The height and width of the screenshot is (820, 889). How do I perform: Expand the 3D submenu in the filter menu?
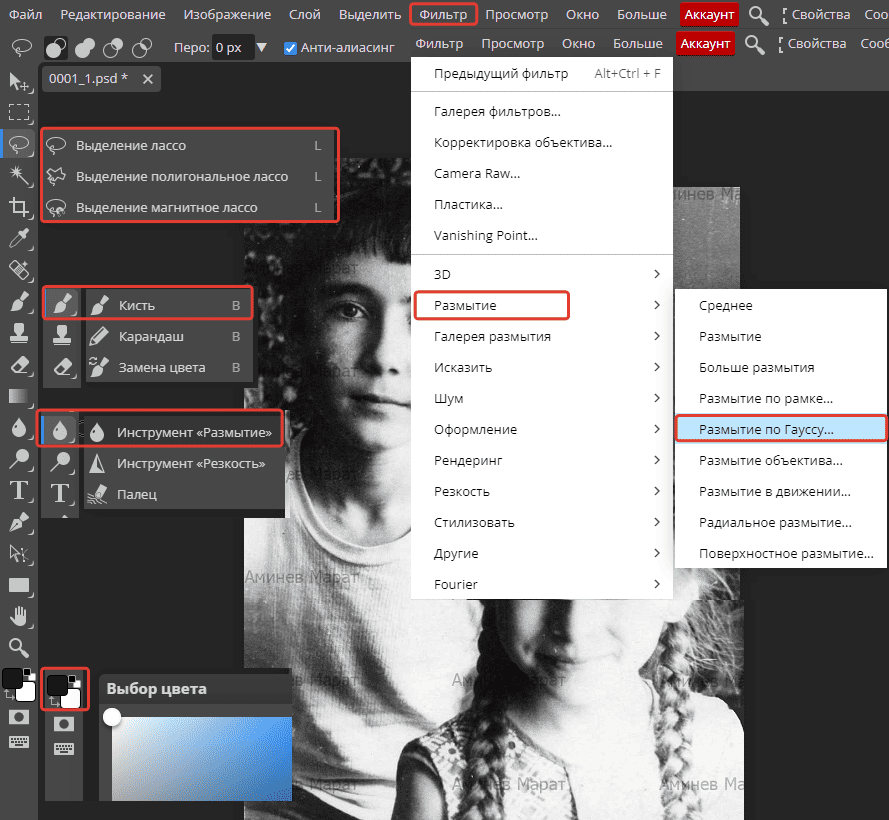[x=541, y=274]
